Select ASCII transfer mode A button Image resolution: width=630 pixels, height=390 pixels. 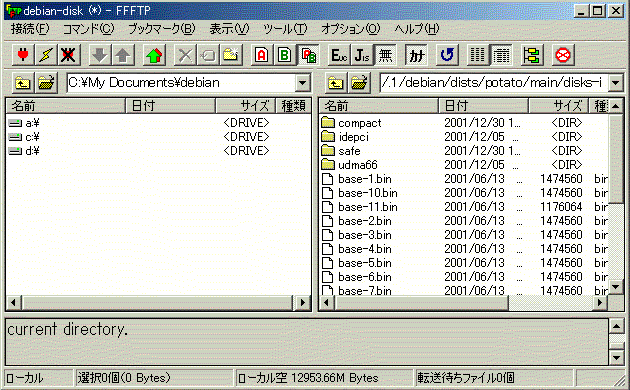click(x=262, y=55)
